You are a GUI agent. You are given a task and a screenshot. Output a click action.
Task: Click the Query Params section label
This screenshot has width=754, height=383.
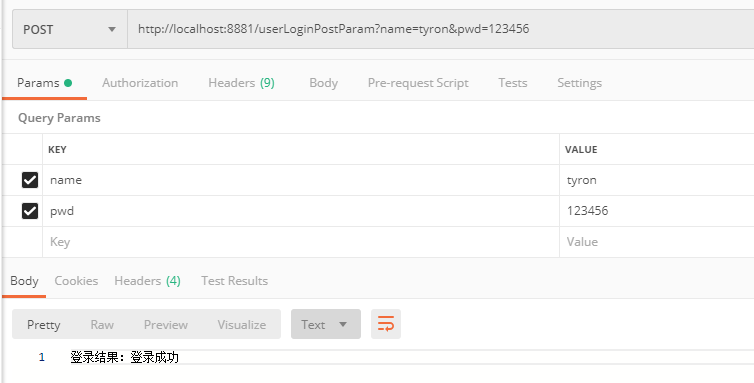pyautogui.click(x=59, y=118)
